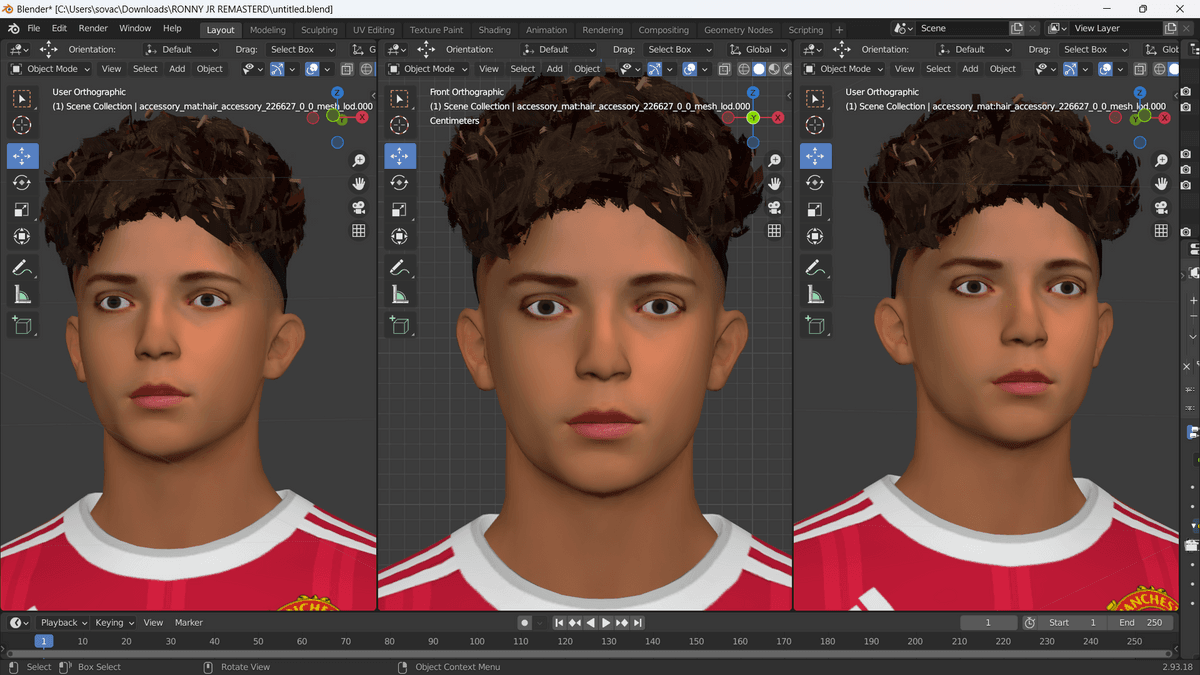Viewport: 1200px width, 675px height.
Task: Click the End frame 250 field
Action: click(1140, 623)
